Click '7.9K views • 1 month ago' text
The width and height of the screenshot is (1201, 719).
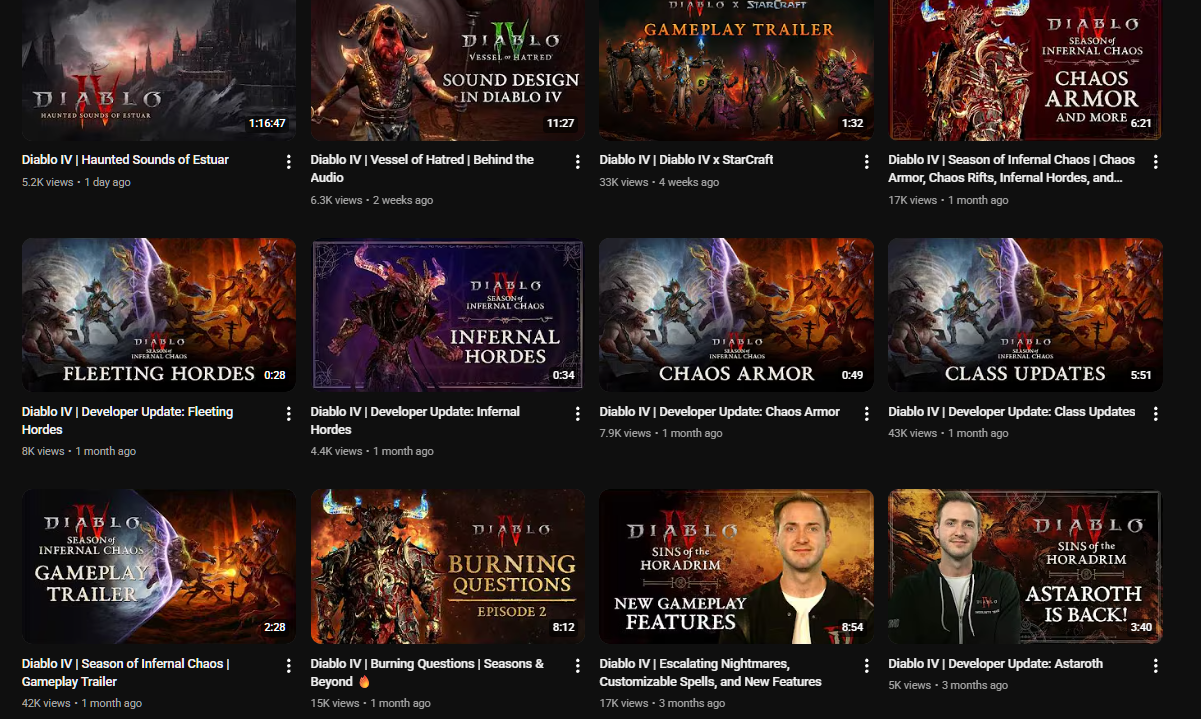(660, 434)
